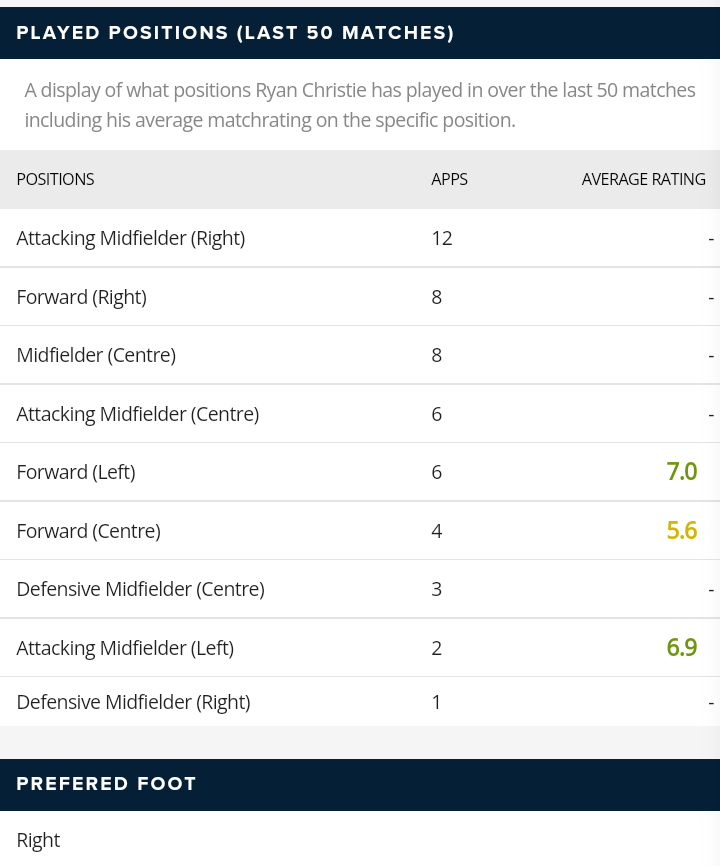Click the POSITIONS column header
This screenshot has height=866, width=720.
pos(55,179)
